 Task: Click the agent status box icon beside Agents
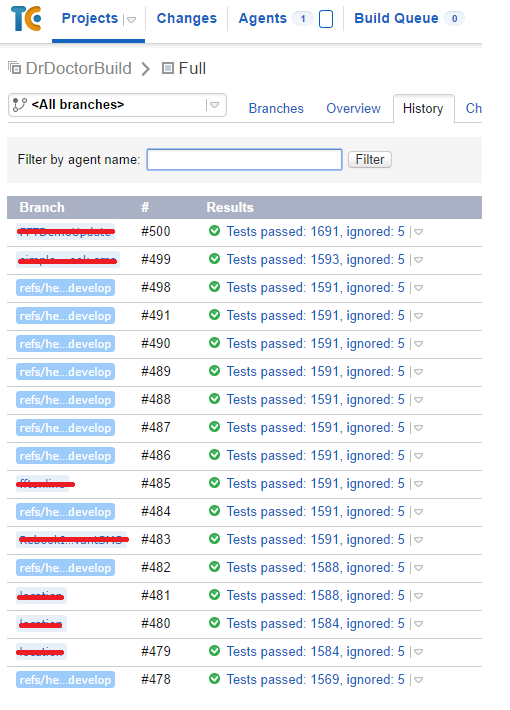click(326, 19)
